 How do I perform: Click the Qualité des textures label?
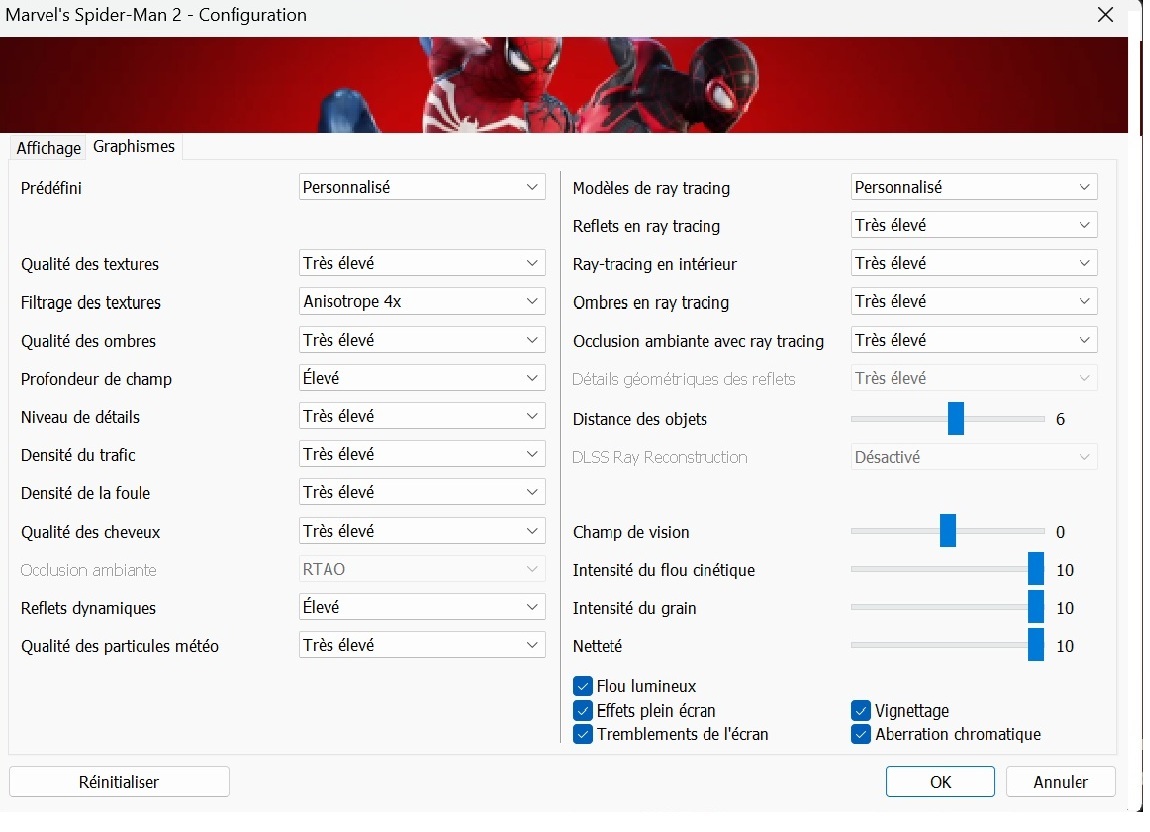click(x=89, y=264)
